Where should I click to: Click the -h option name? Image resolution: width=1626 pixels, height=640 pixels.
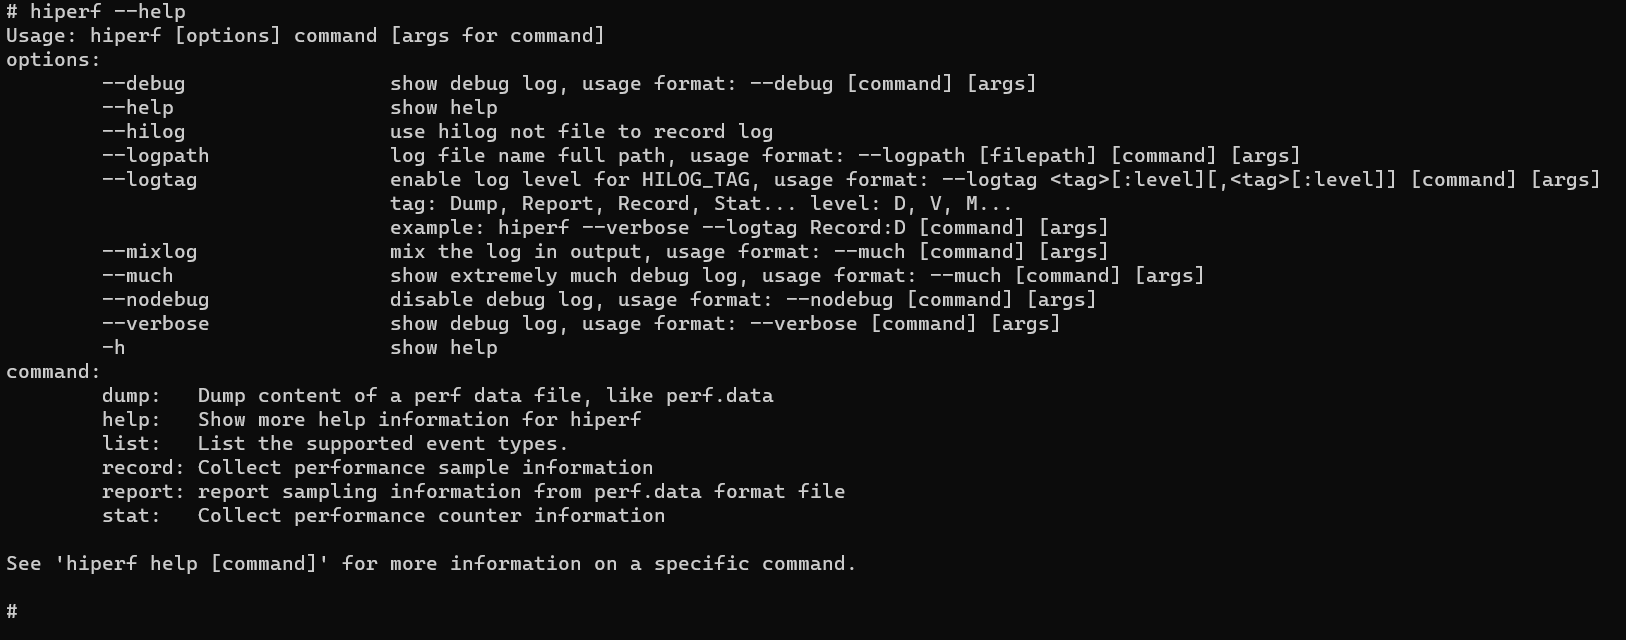tap(113, 348)
